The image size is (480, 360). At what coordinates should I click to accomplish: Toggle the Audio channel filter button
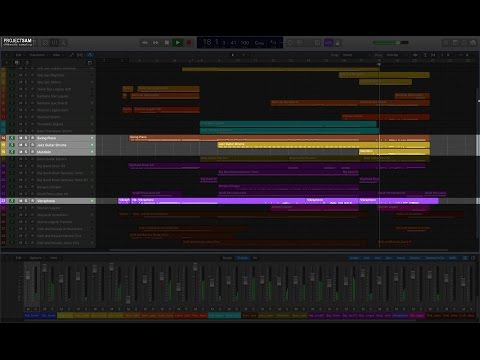[354, 258]
